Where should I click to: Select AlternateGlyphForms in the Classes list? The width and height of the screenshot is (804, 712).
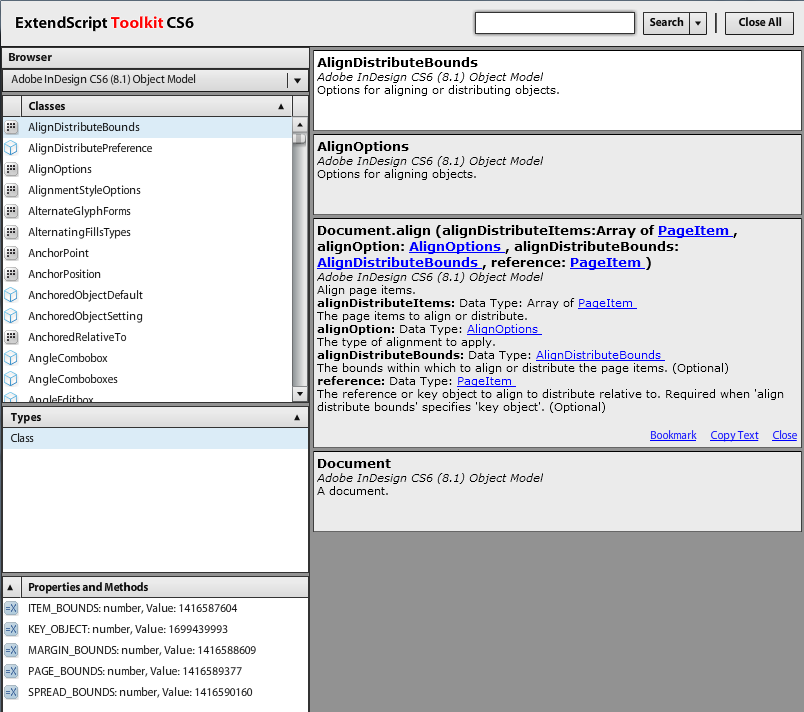point(148,211)
